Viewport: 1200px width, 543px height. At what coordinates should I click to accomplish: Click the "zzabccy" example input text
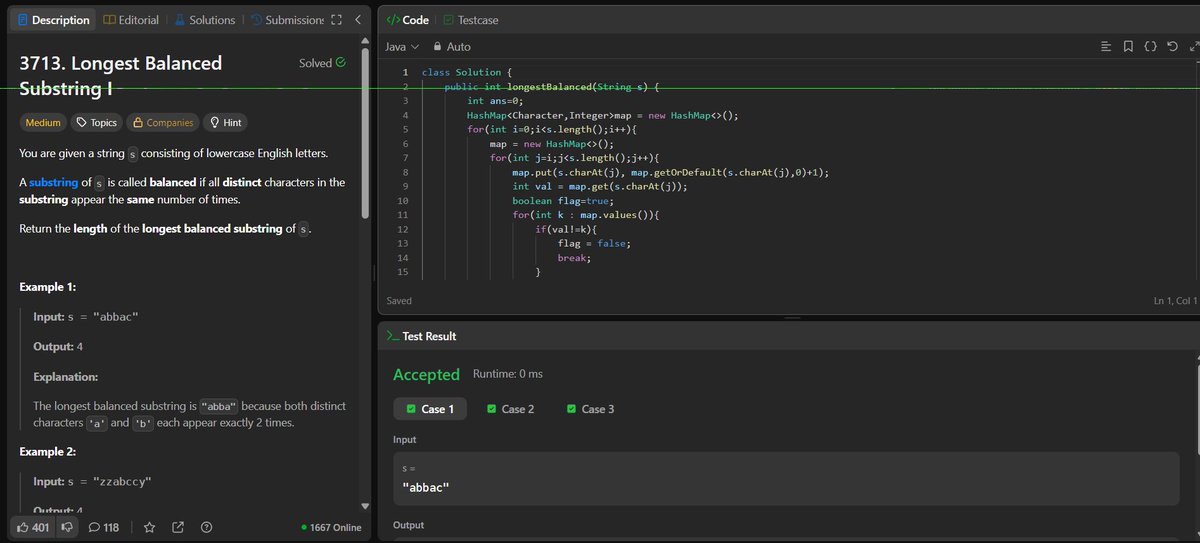pos(124,482)
